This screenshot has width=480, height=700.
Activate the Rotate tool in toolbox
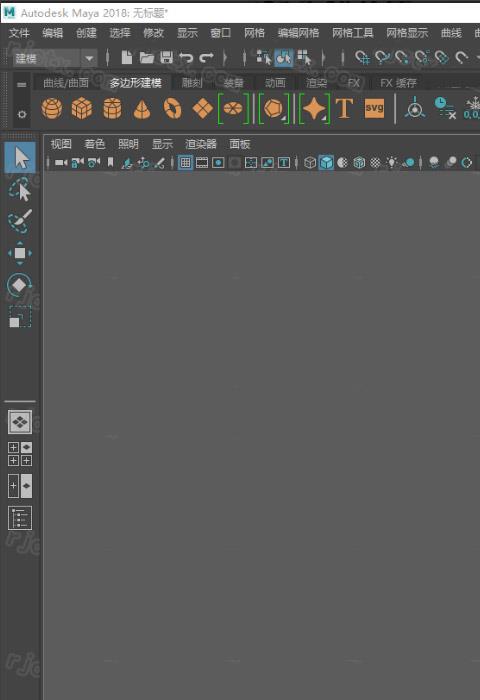click(x=20, y=285)
